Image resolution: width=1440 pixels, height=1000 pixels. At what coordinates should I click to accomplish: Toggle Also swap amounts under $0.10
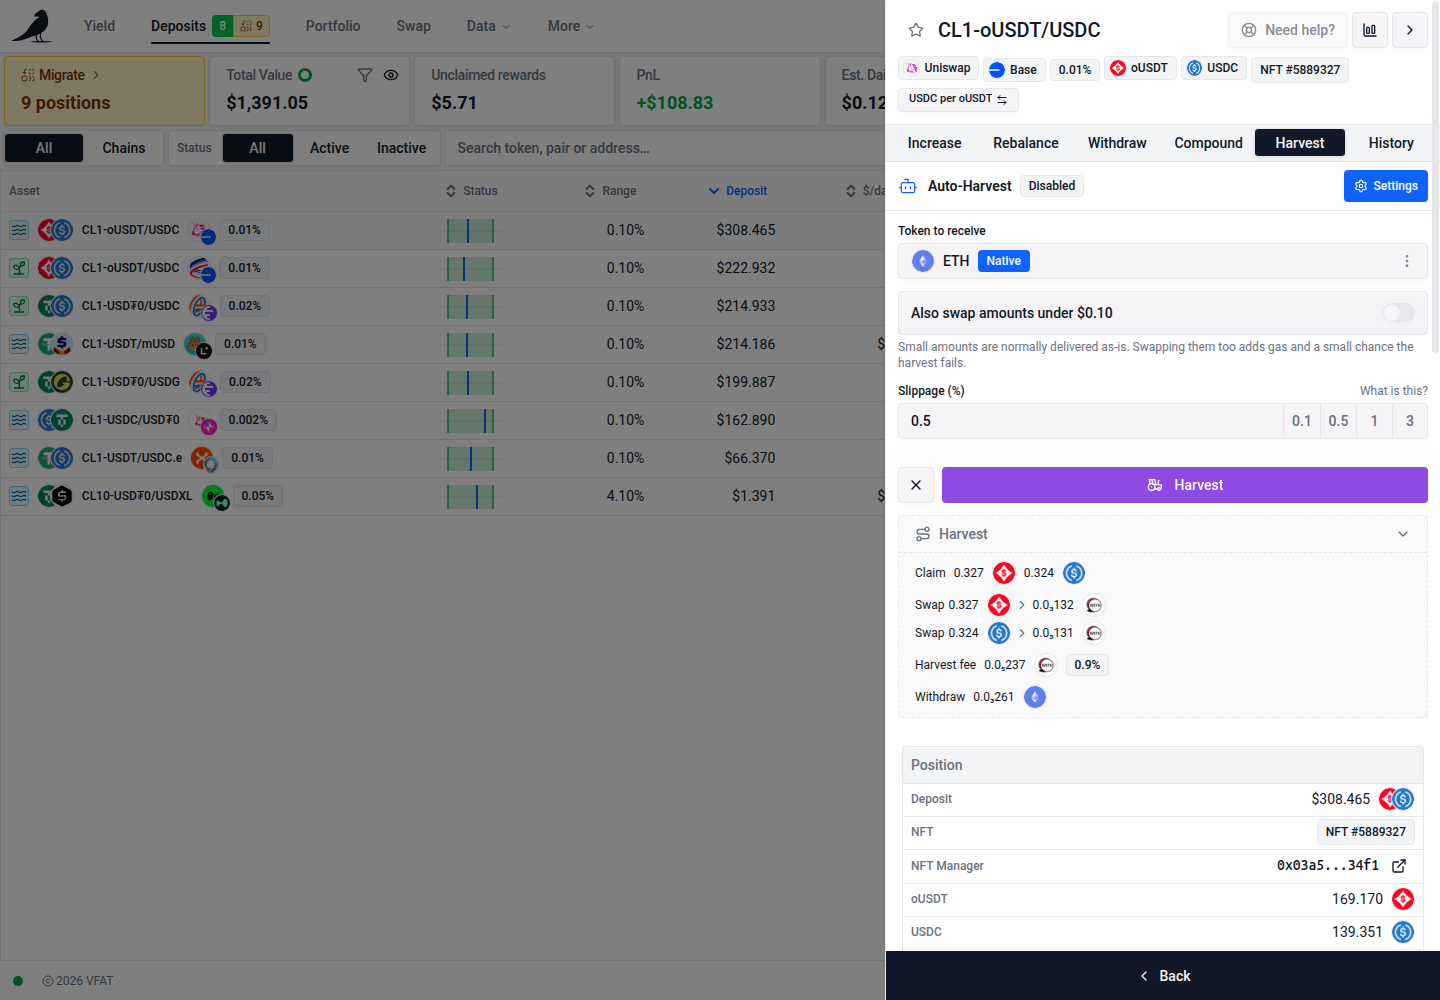tap(1399, 313)
